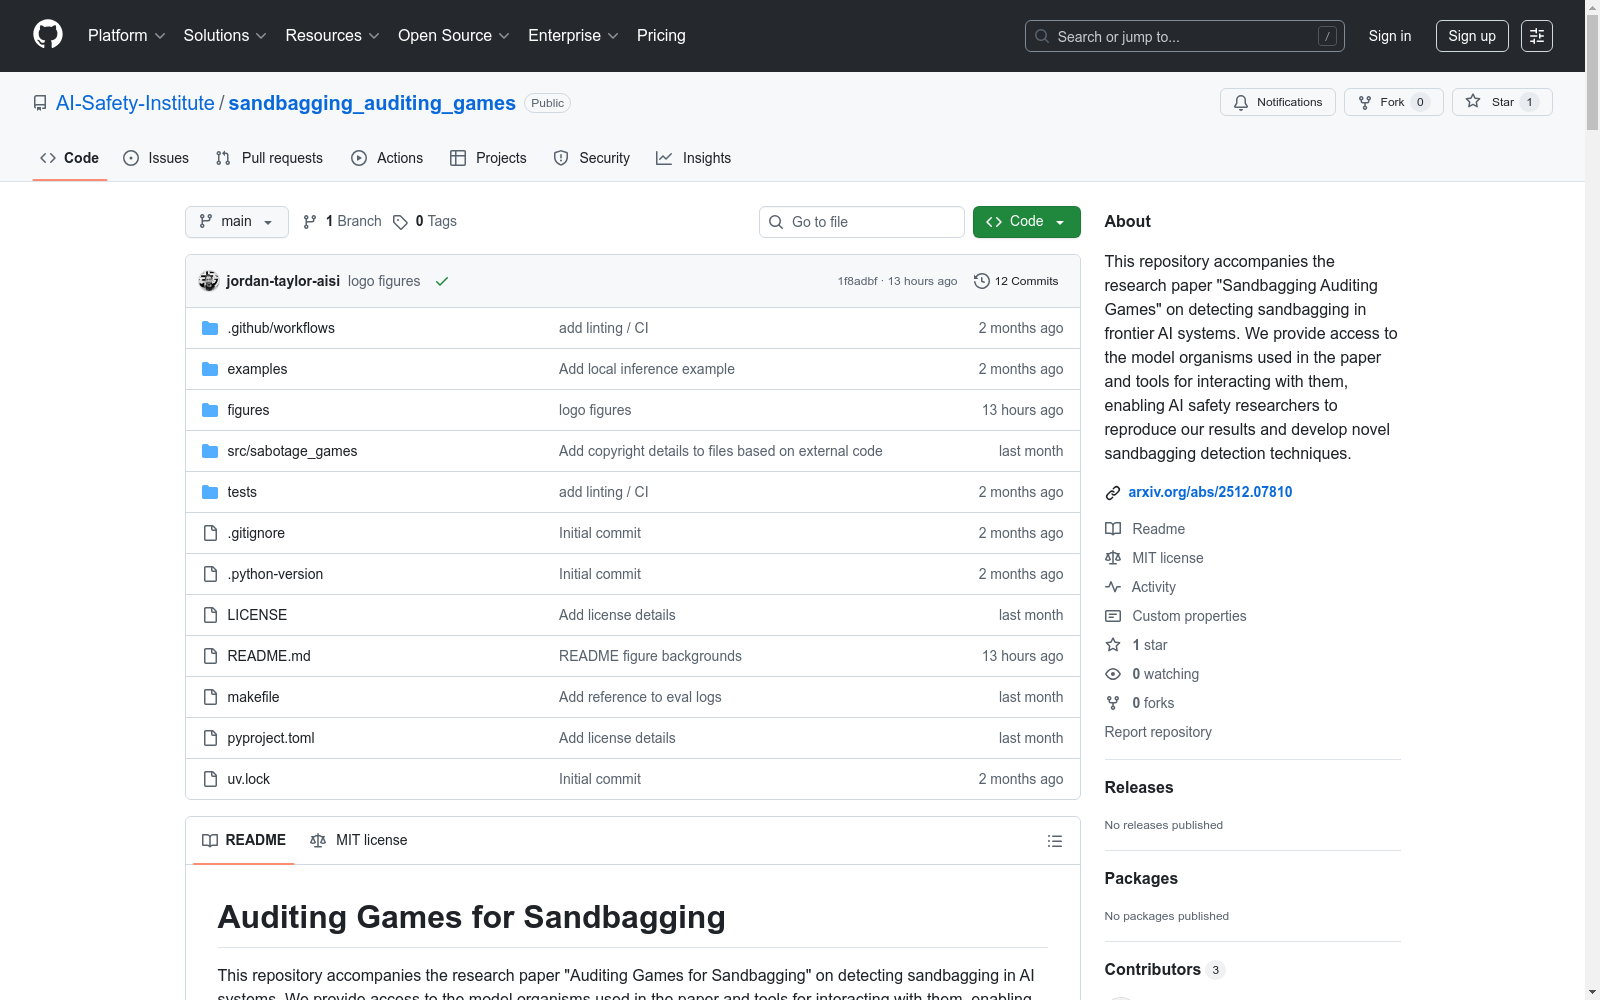Open the GitHub homepage logo

(x=48, y=35)
